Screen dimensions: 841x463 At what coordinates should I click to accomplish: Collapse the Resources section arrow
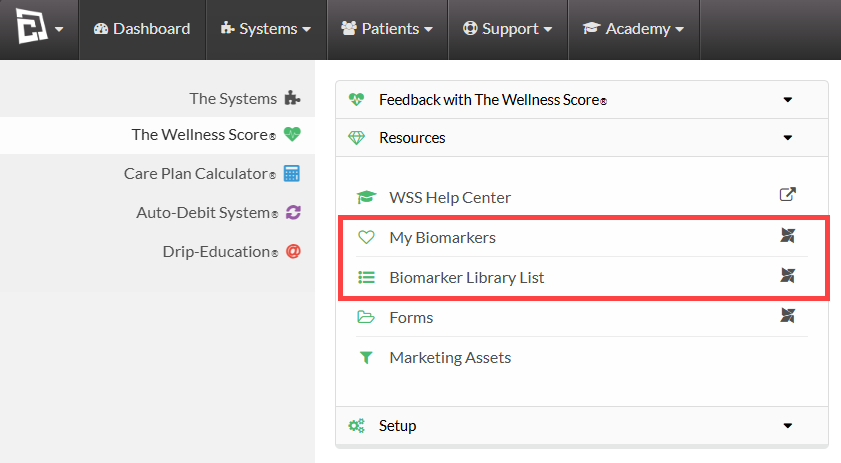pyautogui.click(x=787, y=138)
